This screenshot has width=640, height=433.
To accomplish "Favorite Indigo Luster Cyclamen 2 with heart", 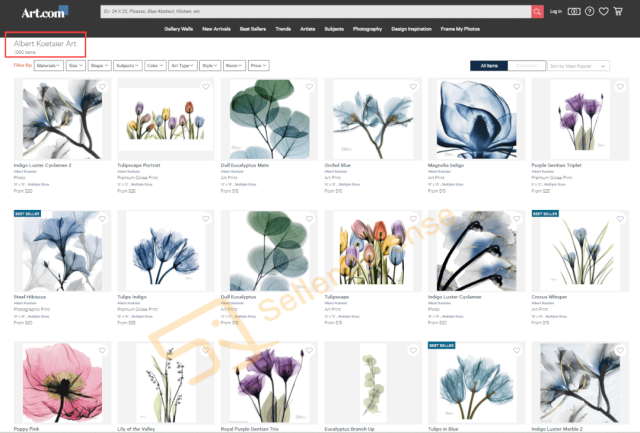I will pyautogui.click(x=102, y=87).
